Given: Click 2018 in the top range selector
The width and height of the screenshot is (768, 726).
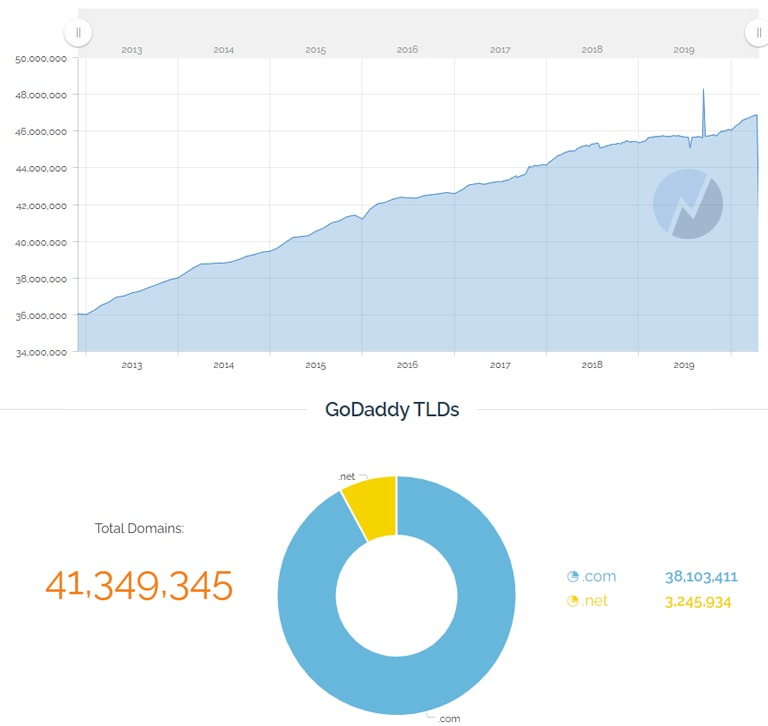Looking at the screenshot, I should pos(592,50).
